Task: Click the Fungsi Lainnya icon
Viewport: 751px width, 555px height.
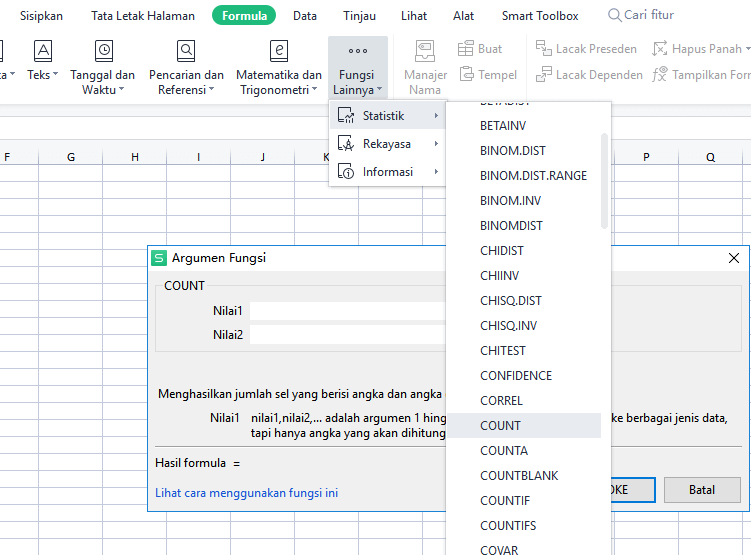Action: tap(357, 51)
